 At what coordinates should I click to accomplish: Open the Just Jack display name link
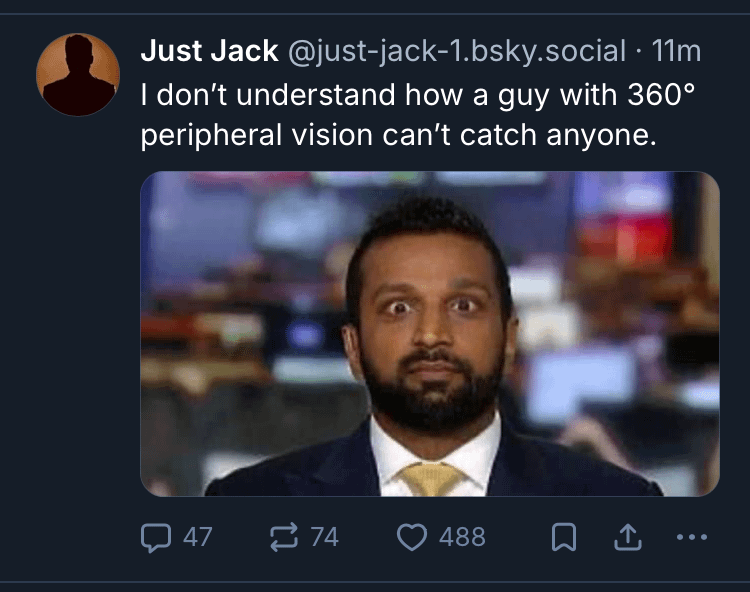point(209,50)
